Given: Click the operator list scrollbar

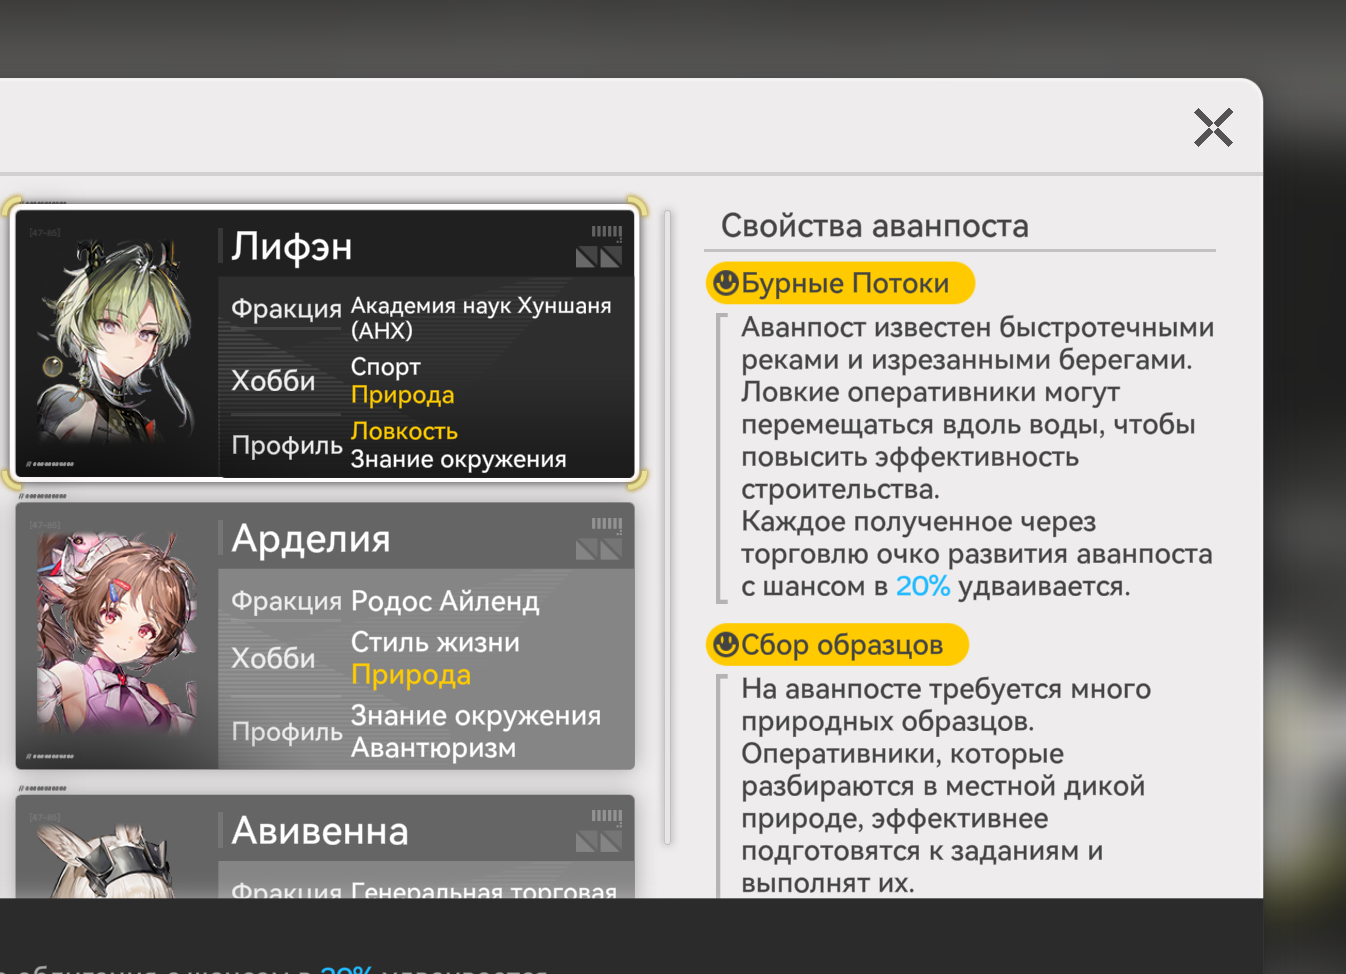Looking at the screenshot, I should pyautogui.click(x=667, y=527).
